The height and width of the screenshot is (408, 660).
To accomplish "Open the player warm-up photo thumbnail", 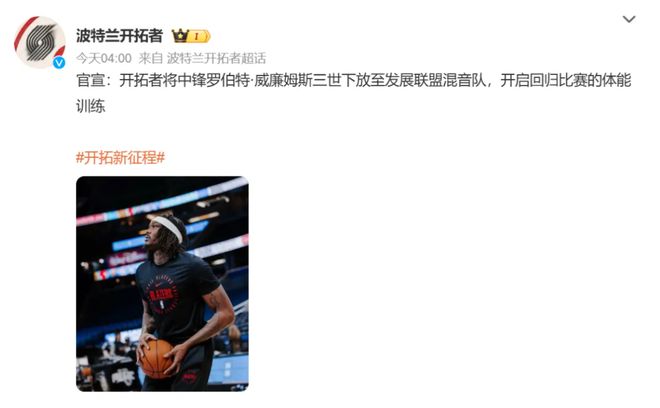I will click(162, 284).
